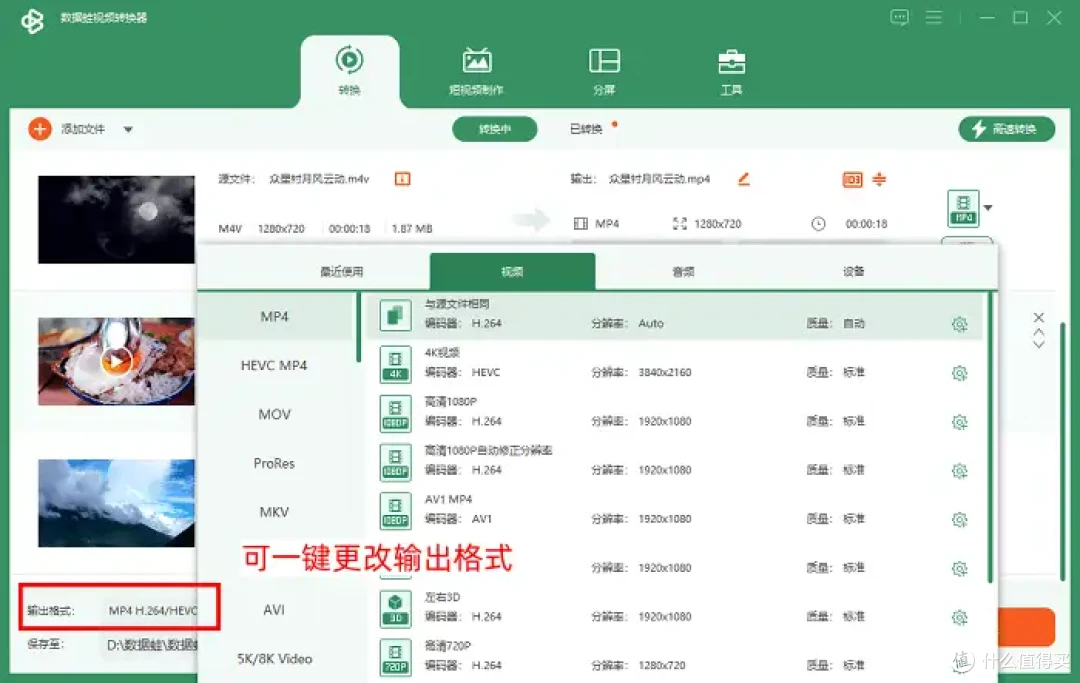Select 5K/8K Video in format list
Viewport: 1080px width, 683px height.
coord(275,659)
